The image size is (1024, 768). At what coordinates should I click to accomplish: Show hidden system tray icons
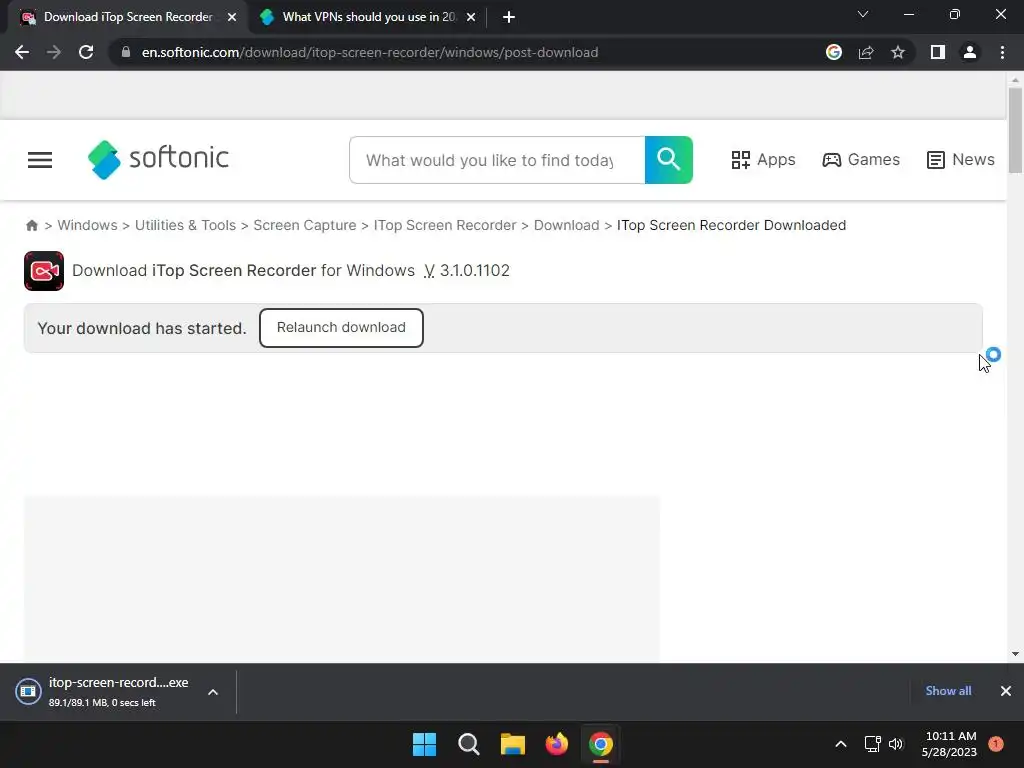point(841,744)
